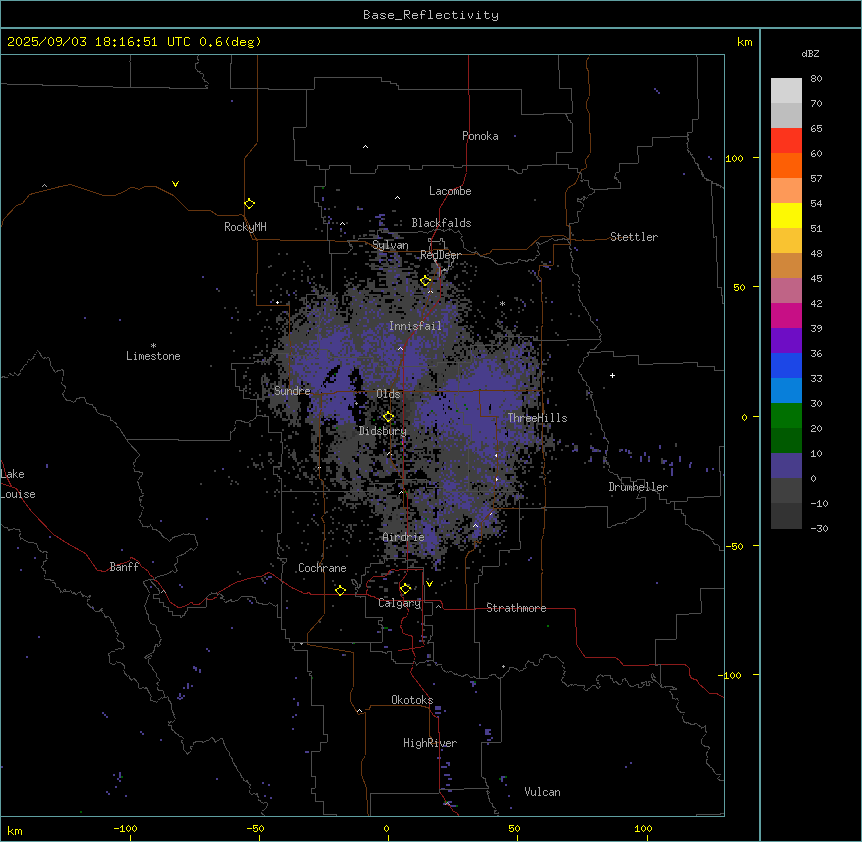862x842 pixels.
Task: Select the gold 48-51 dBZ legend swatch
Action: point(786,241)
